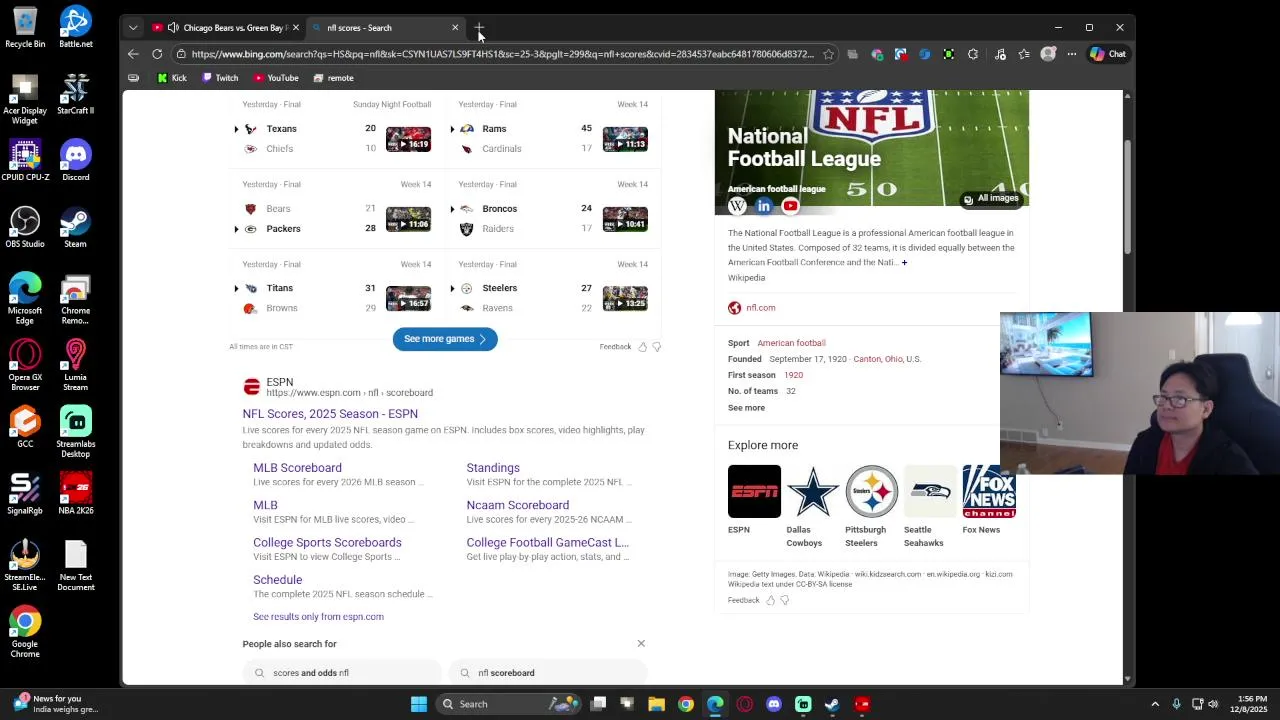The image size is (1280, 720).
Task: Close the Chicago Bears tab
Action: click(x=296, y=28)
